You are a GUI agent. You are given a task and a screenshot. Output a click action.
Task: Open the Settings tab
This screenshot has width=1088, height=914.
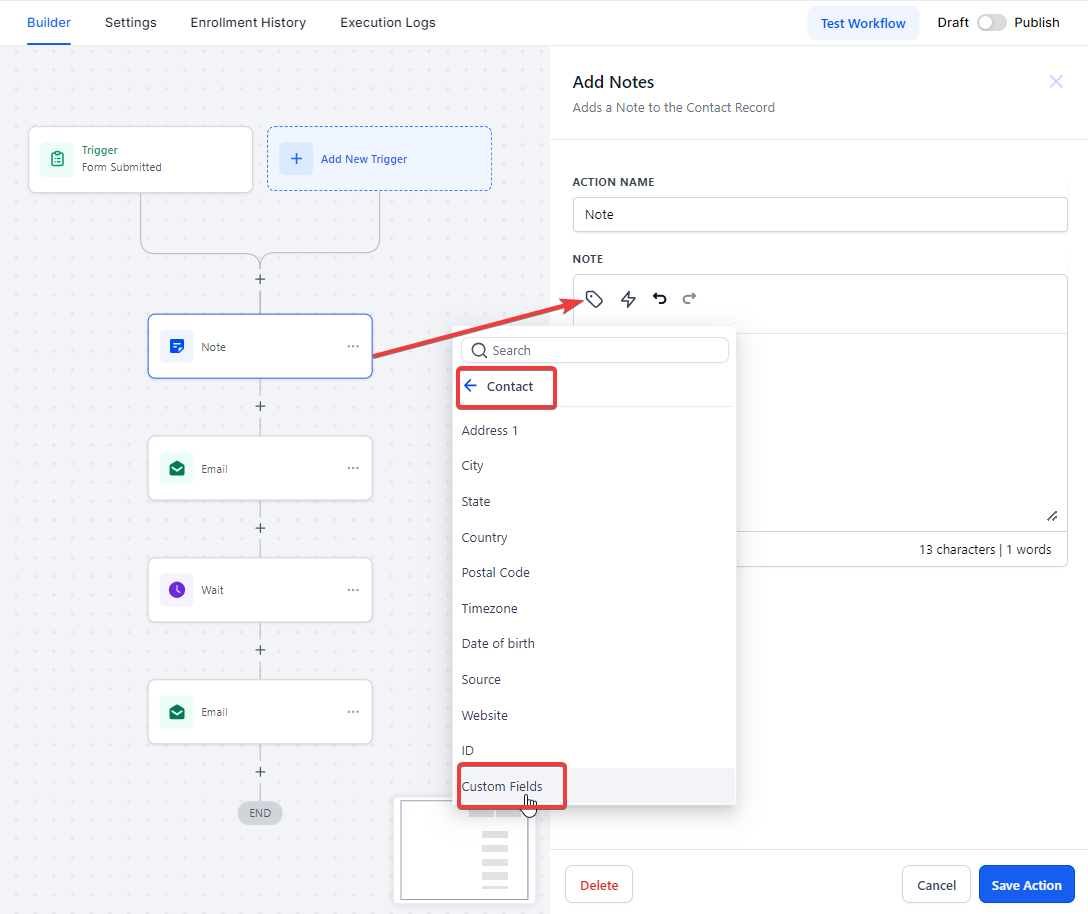(130, 22)
